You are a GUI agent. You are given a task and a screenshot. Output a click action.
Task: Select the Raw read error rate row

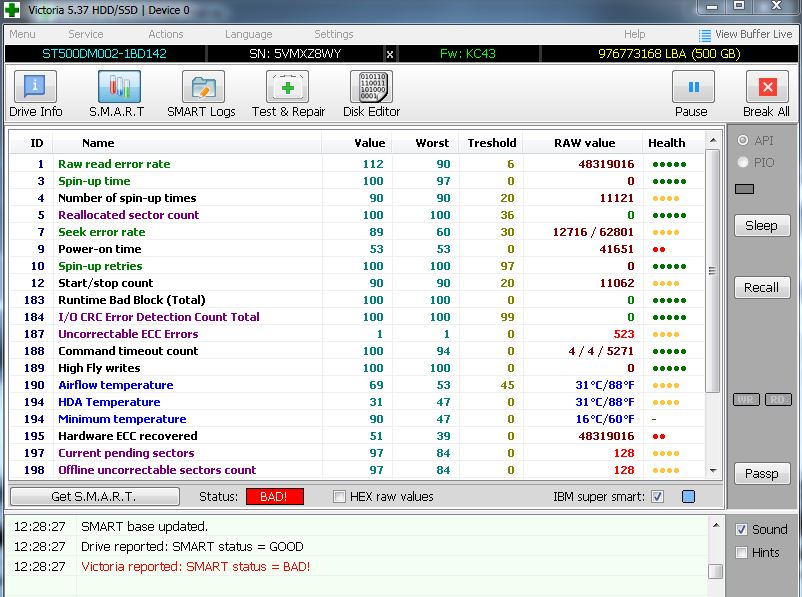(x=357, y=164)
